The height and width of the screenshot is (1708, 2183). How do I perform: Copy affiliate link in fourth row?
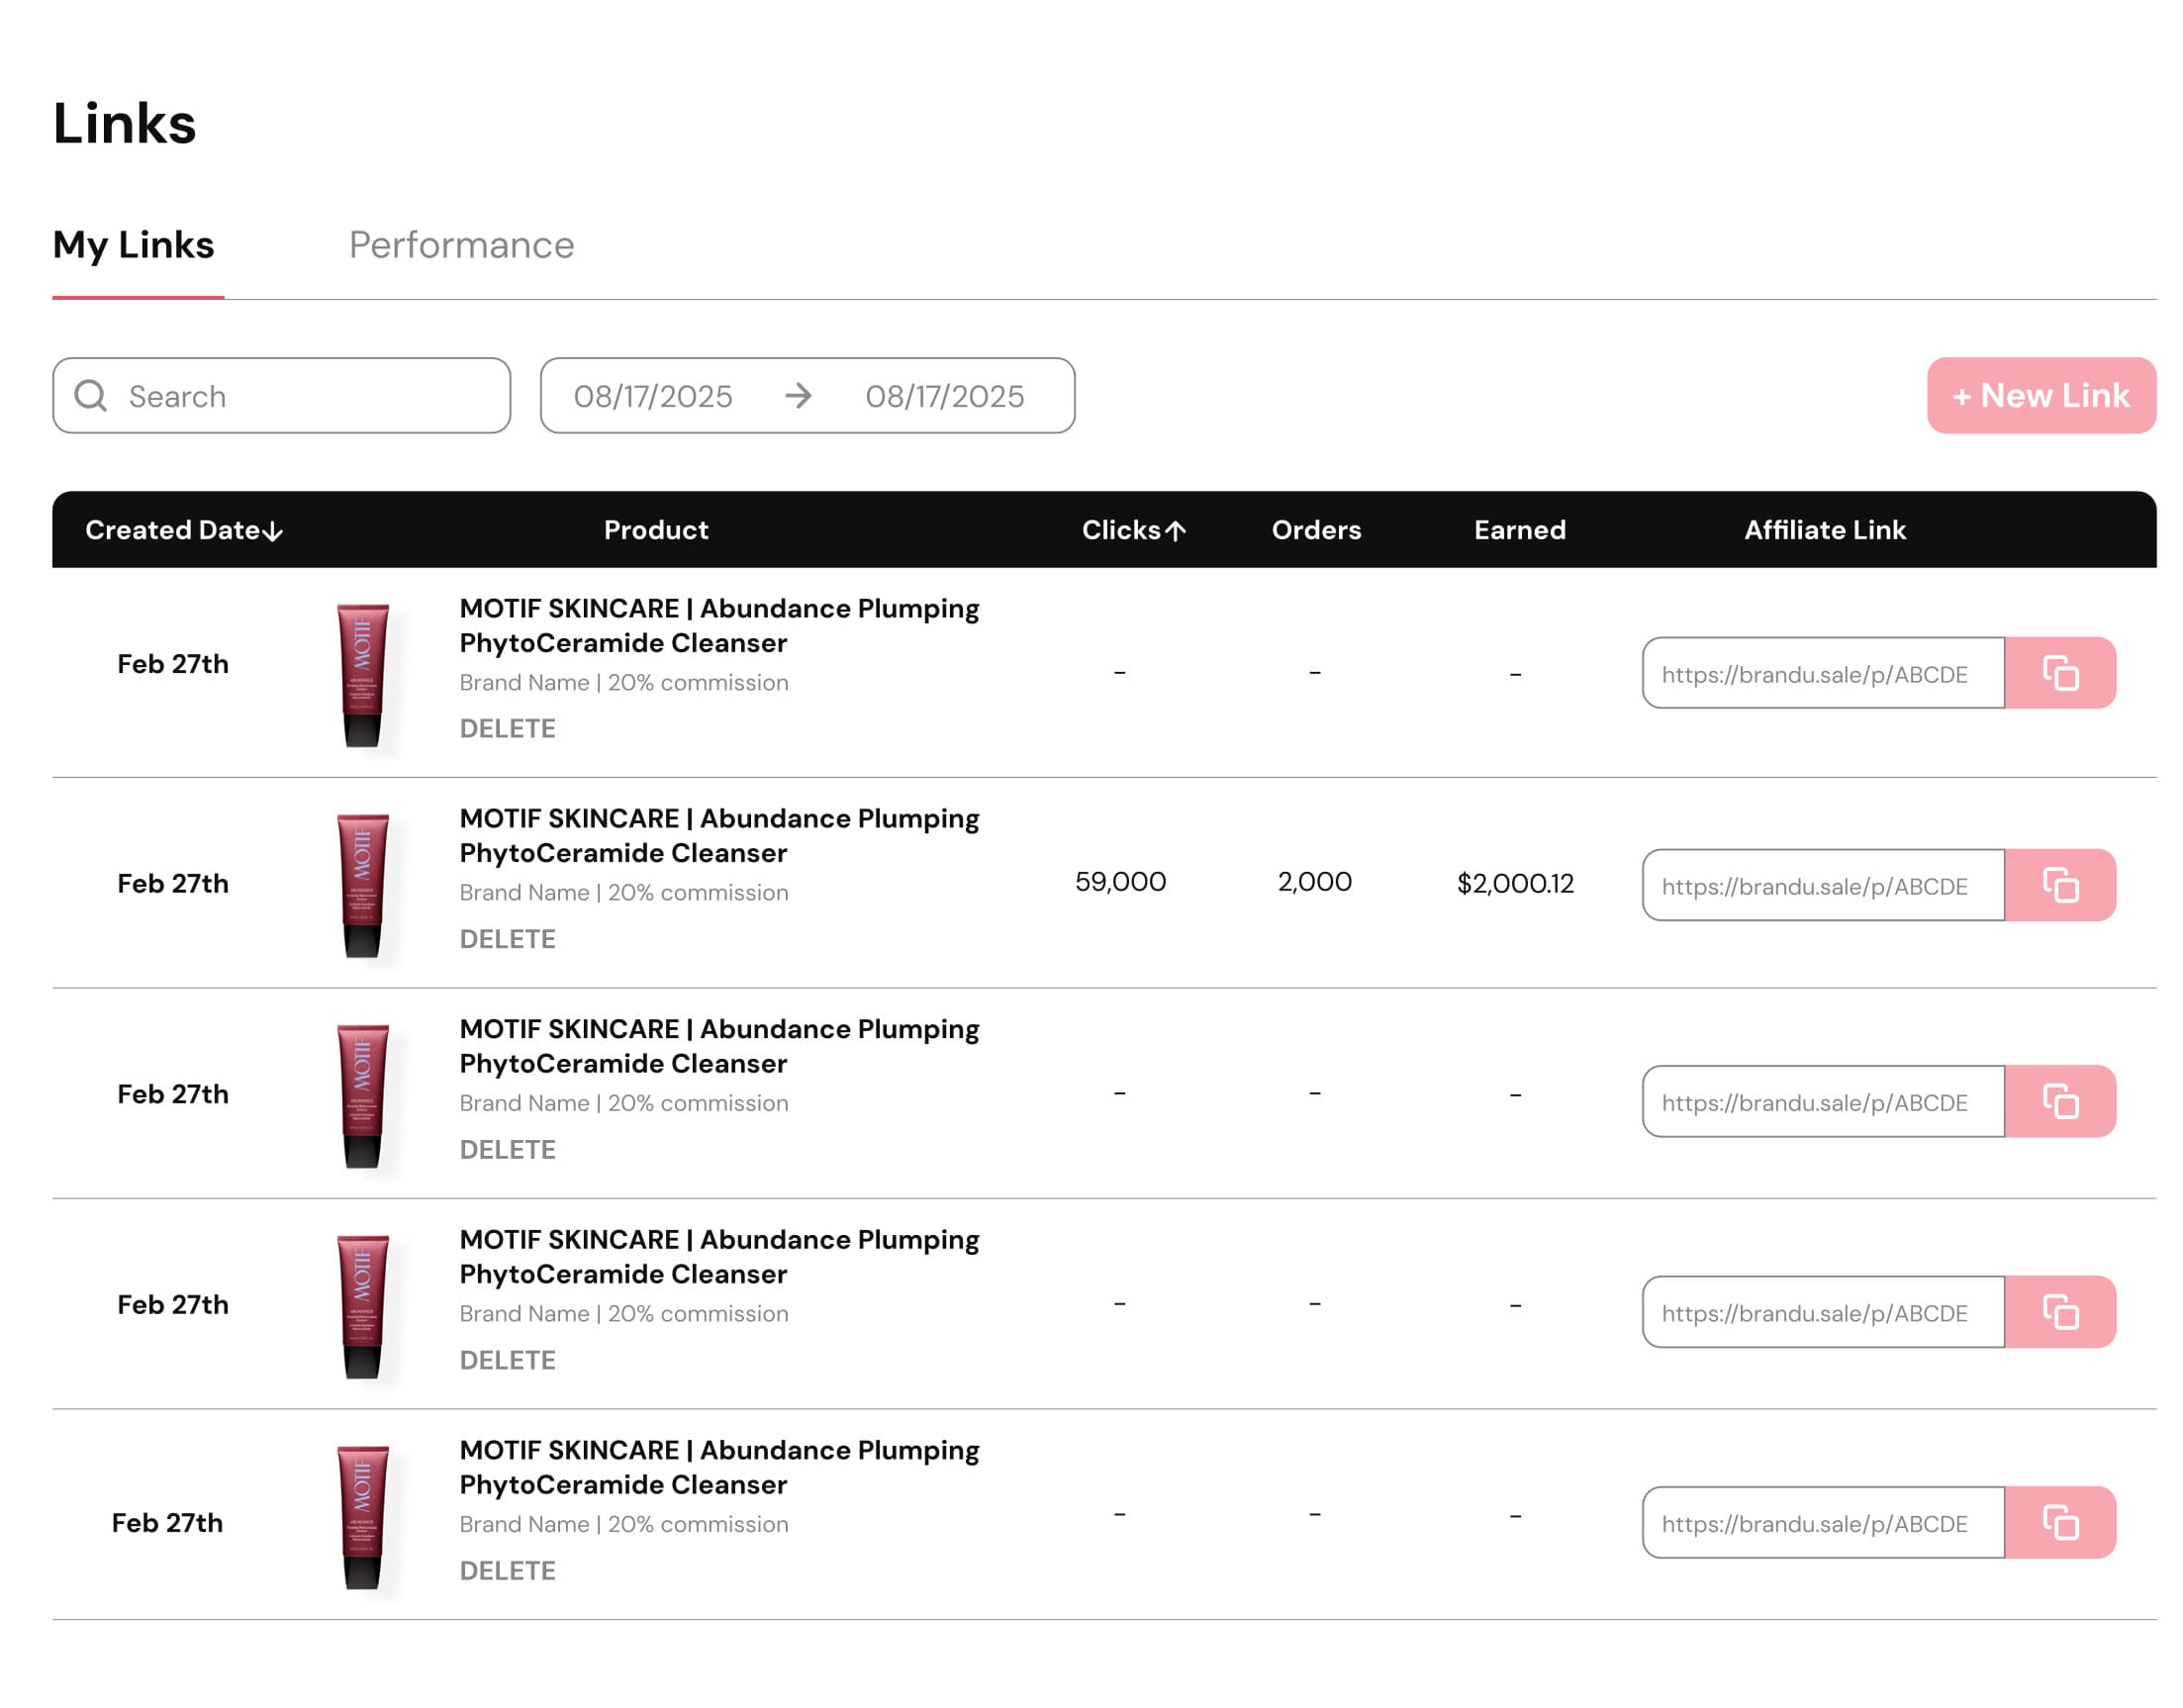click(2059, 1311)
